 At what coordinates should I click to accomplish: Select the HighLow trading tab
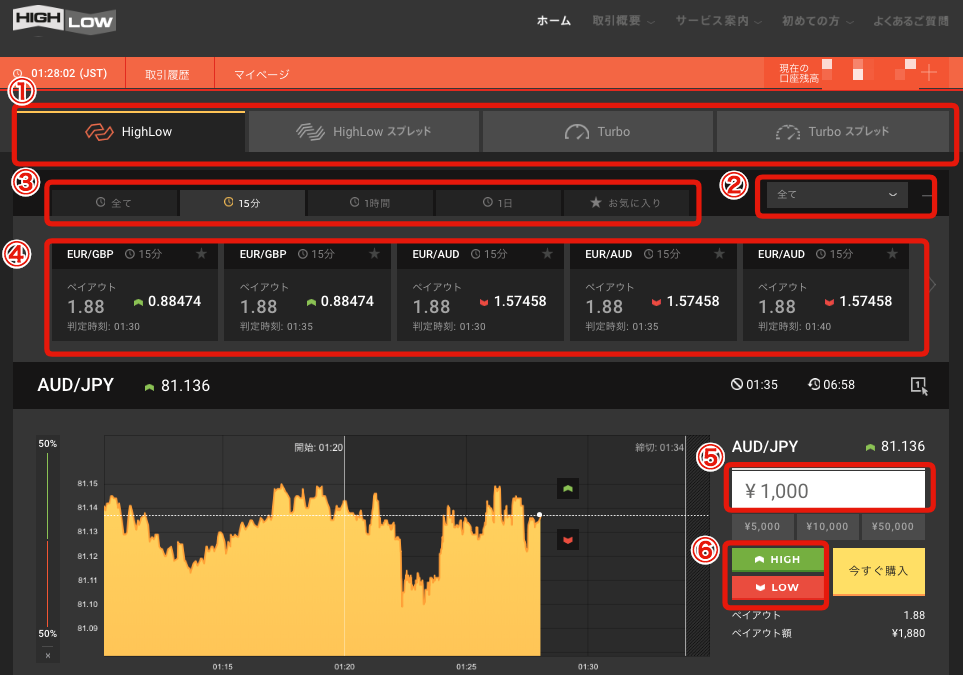tap(131, 131)
